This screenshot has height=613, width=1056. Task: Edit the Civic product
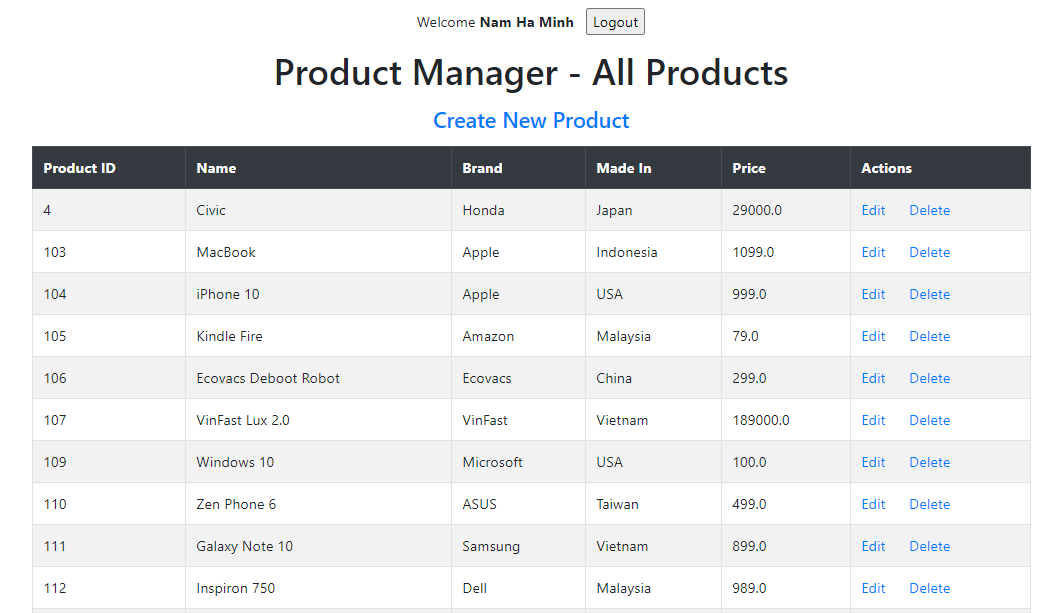pyautogui.click(x=873, y=210)
